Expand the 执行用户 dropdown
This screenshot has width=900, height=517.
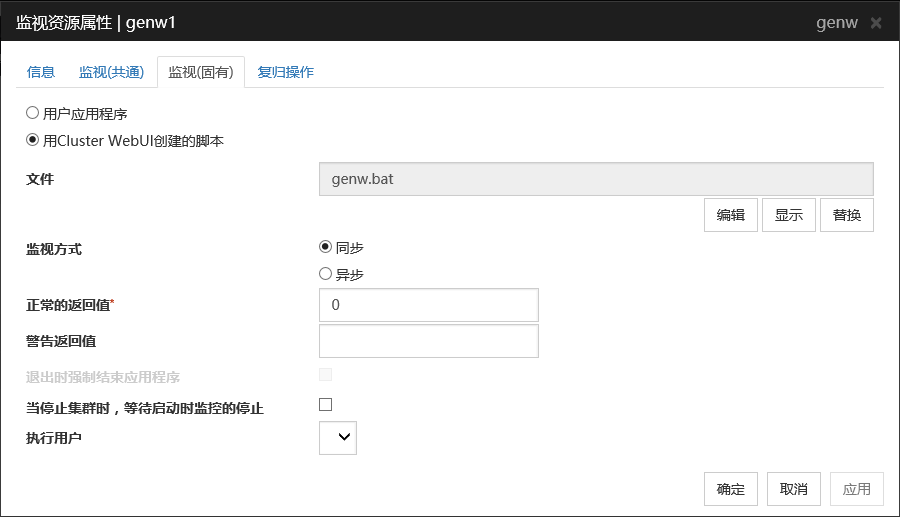(338, 437)
